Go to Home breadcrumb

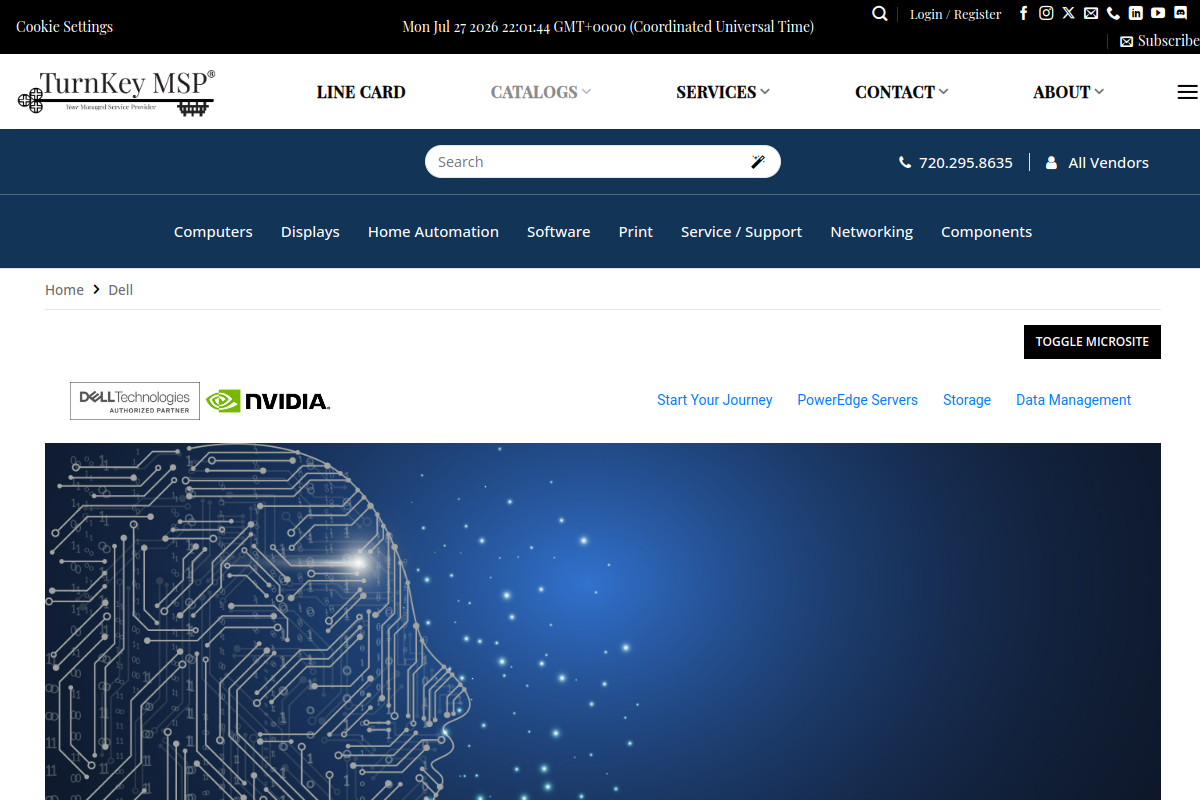pos(64,290)
